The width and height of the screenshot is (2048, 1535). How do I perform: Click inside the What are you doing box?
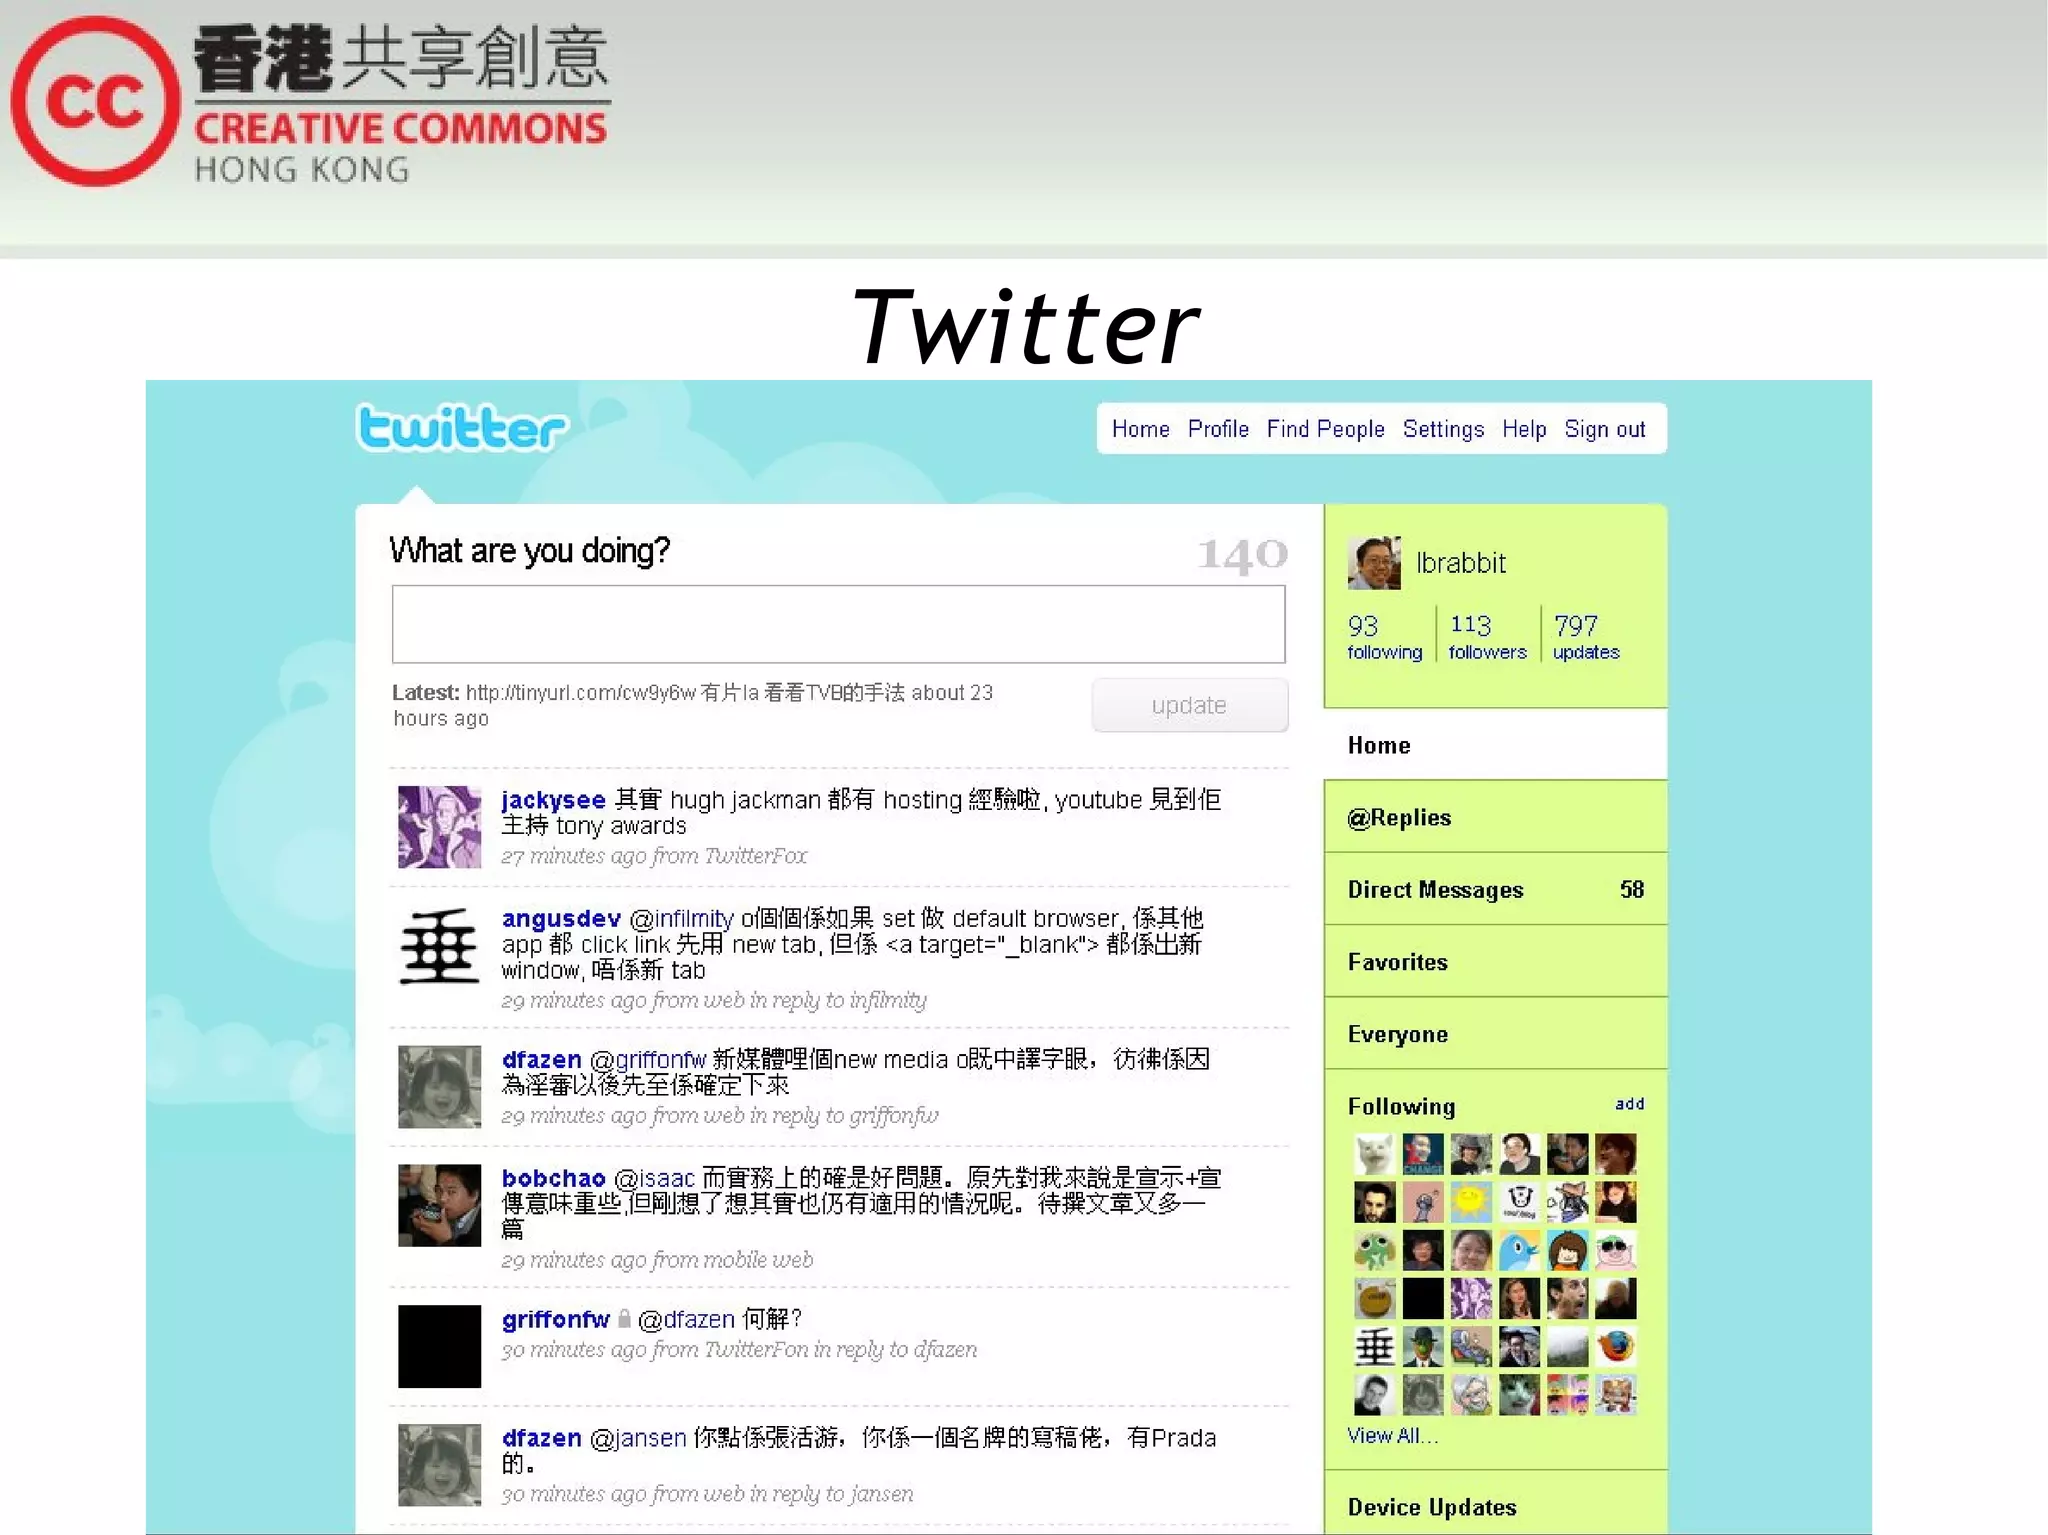click(837, 623)
